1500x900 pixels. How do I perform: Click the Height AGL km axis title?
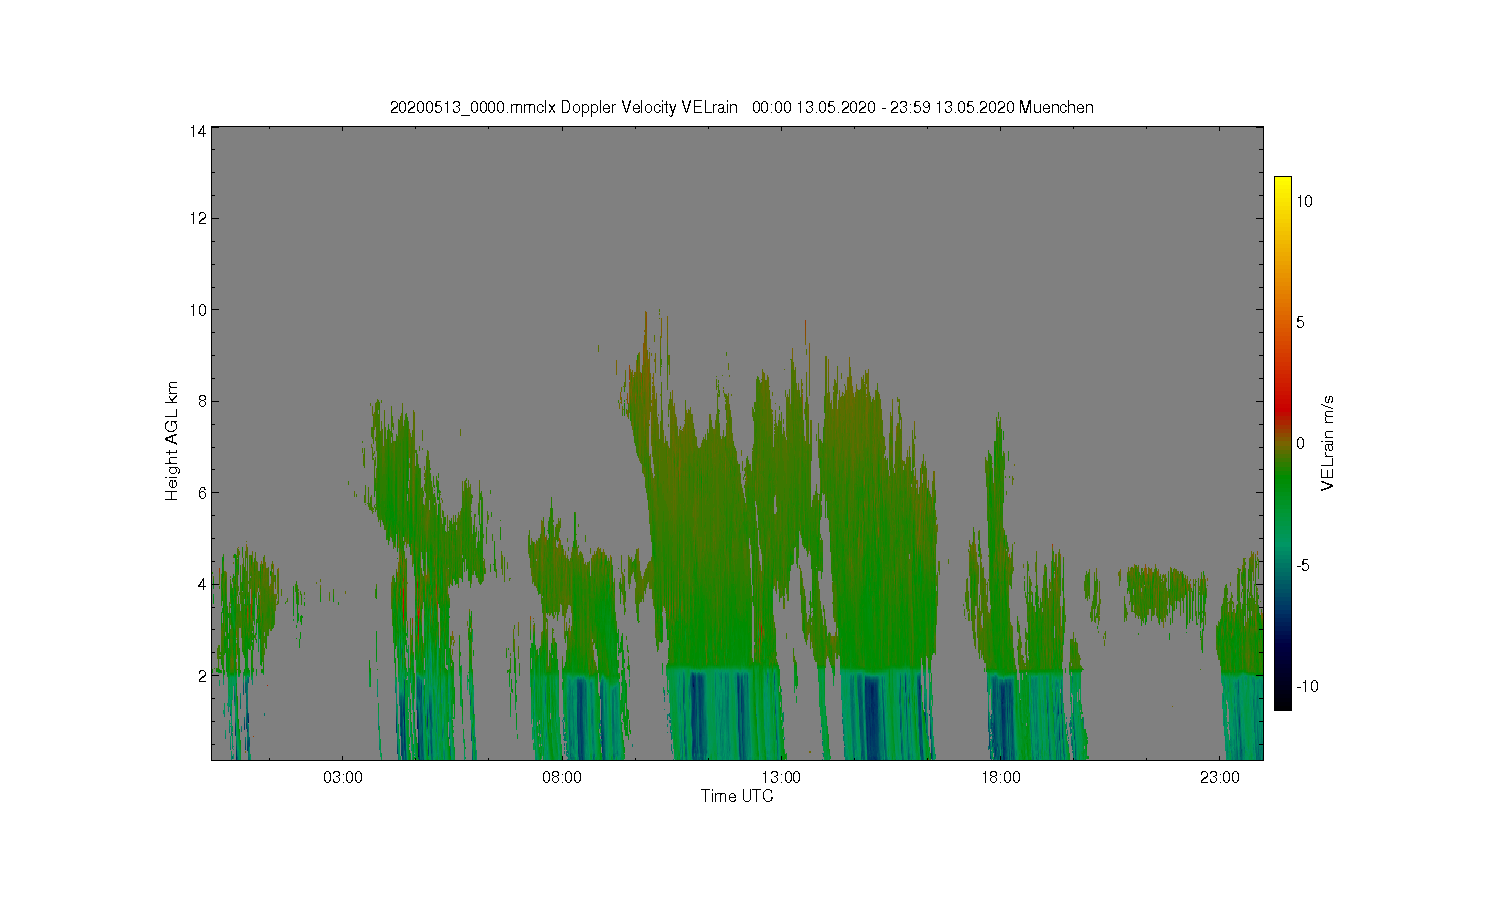(172, 441)
